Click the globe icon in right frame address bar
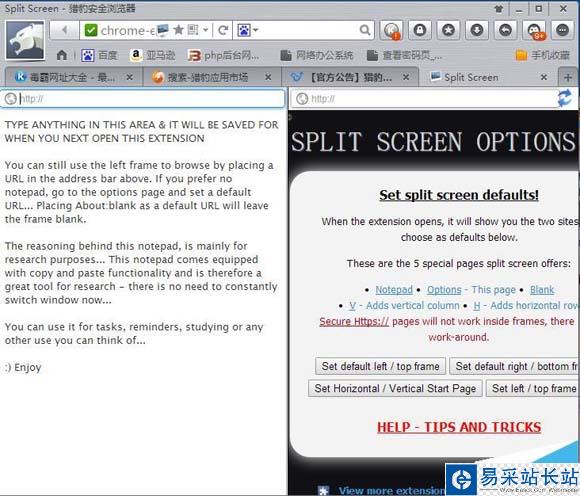This screenshot has width=580, height=496. 302,98
